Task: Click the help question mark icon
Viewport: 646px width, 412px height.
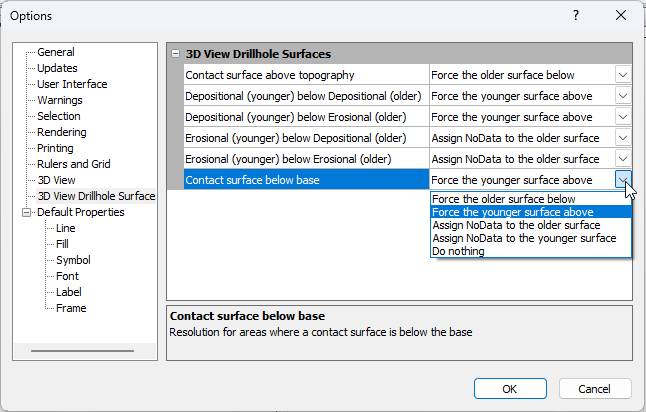Action: [x=576, y=16]
